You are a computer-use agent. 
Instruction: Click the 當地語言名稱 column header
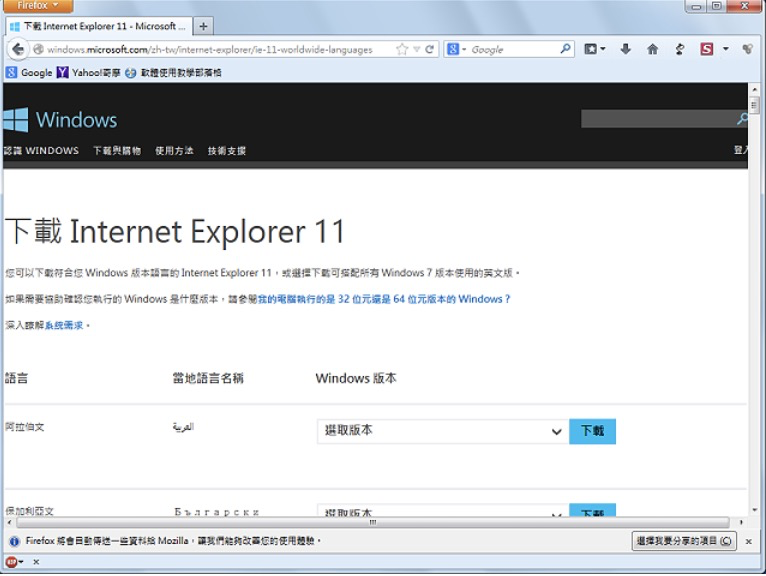pos(208,378)
